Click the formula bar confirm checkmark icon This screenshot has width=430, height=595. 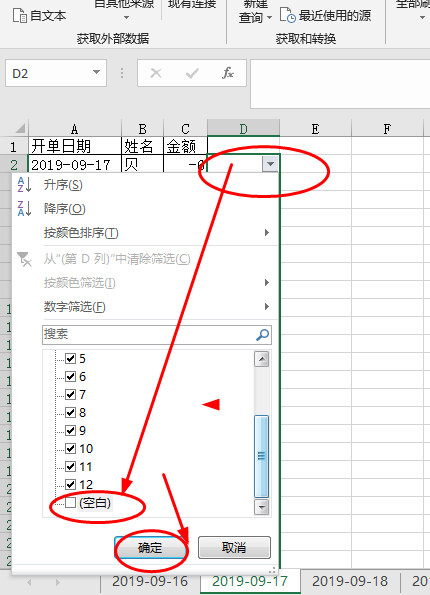pyautogui.click(x=192, y=73)
